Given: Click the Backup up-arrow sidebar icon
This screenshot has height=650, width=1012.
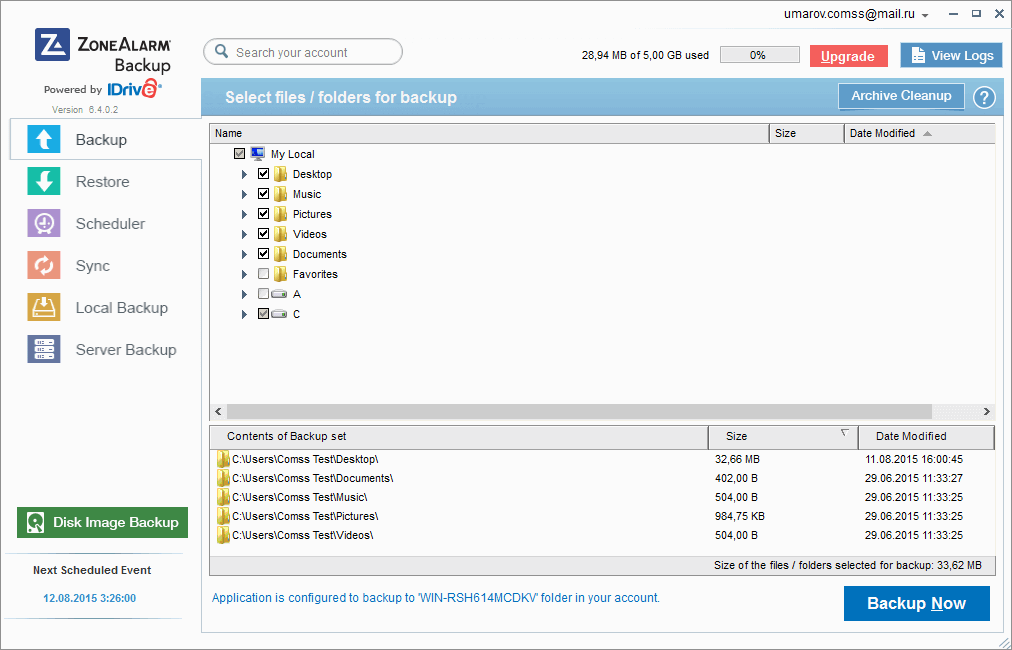Looking at the screenshot, I should click(x=44, y=139).
